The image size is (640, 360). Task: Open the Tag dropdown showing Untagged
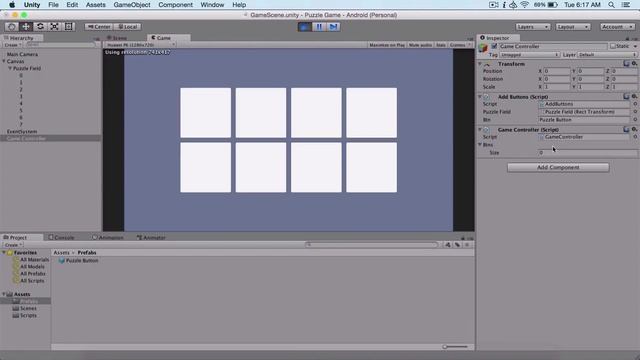pyautogui.click(x=529, y=55)
